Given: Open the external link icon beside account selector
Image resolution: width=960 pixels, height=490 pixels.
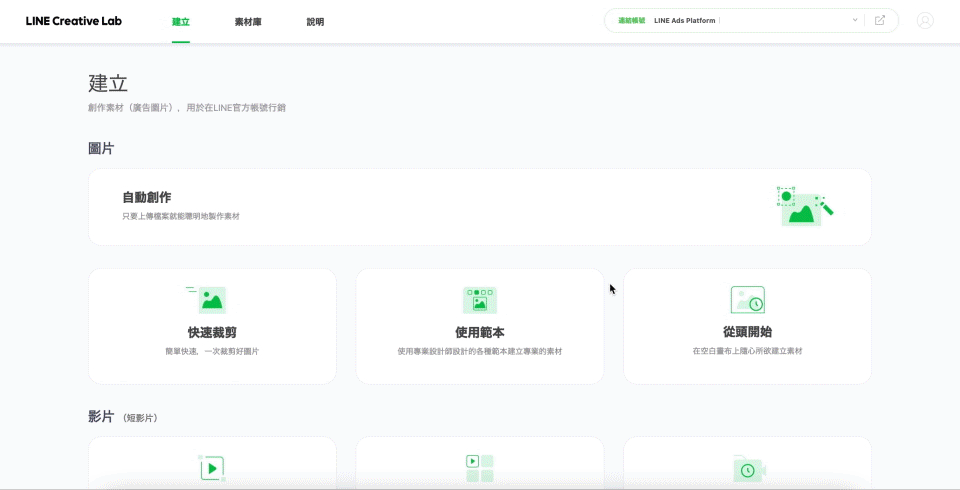Looking at the screenshot, I should point(880,20).
